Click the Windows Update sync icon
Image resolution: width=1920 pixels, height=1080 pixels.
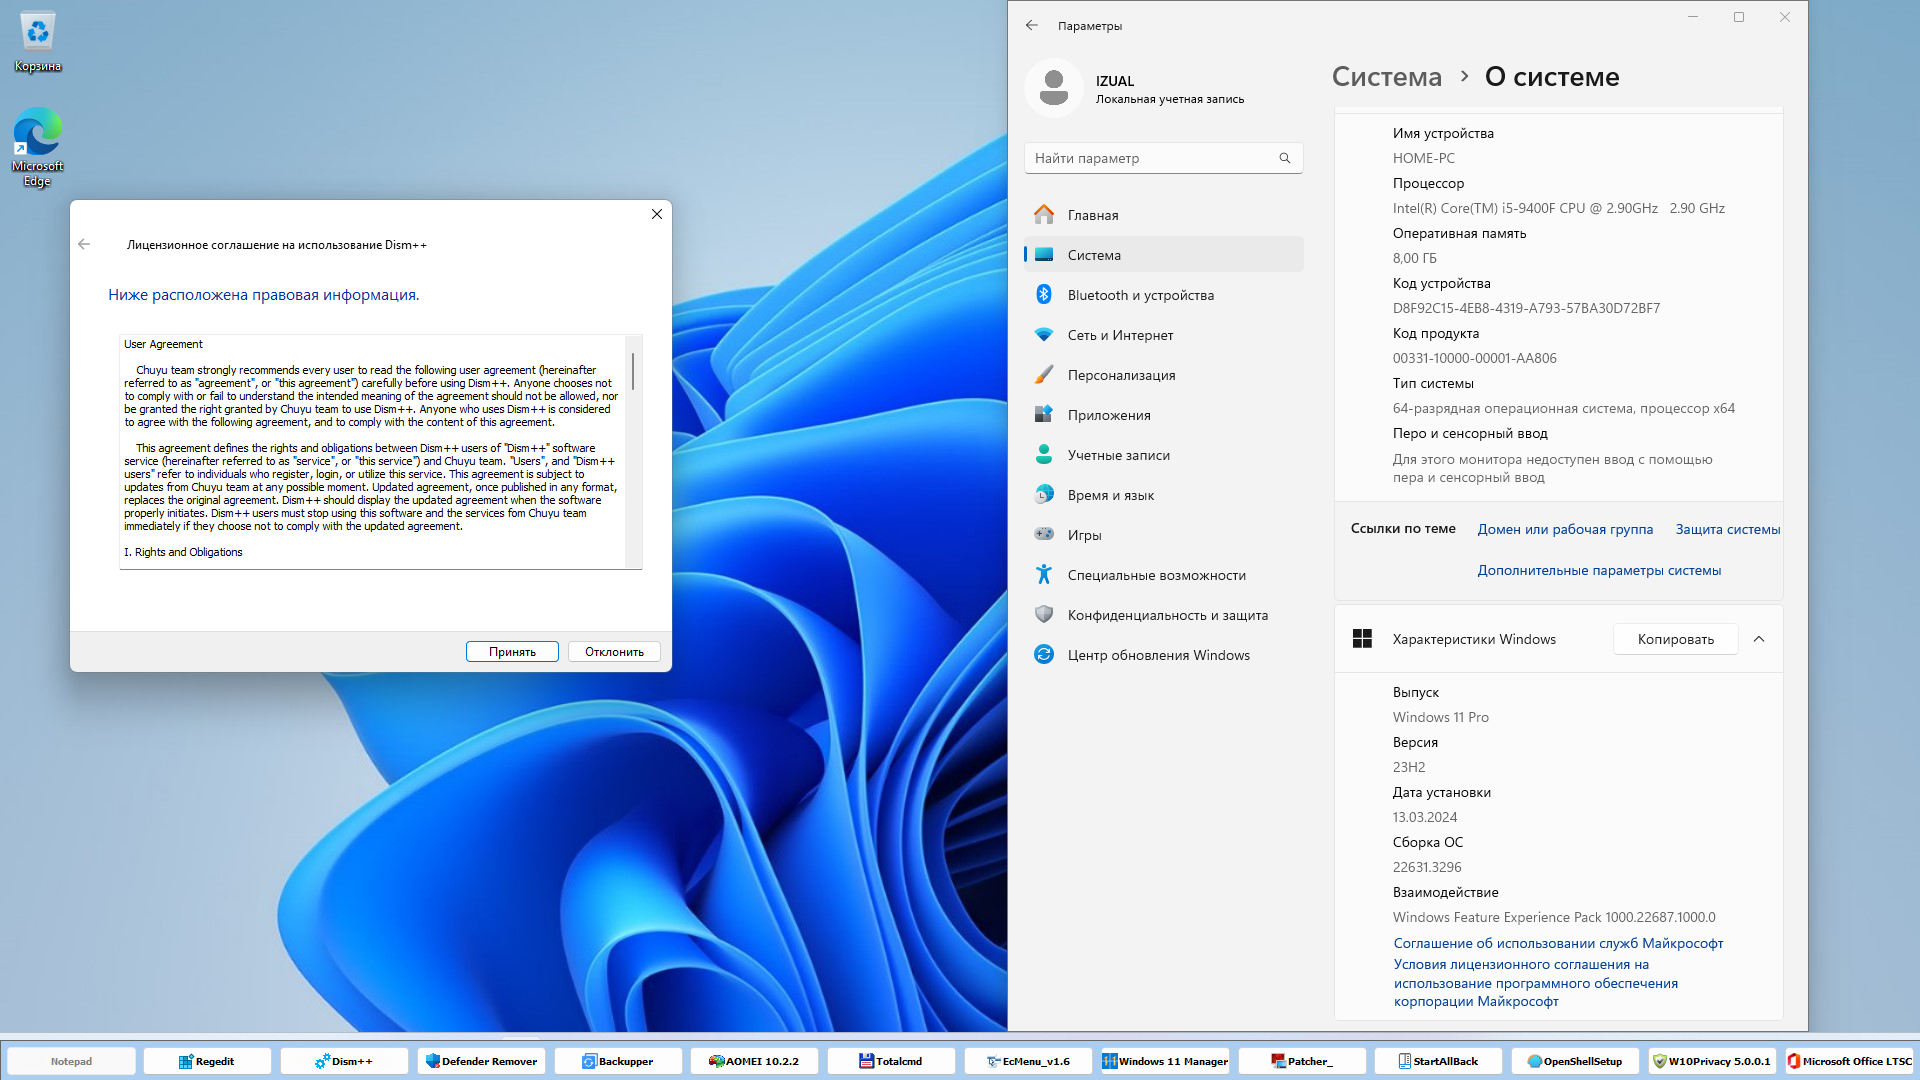pyautogui.click(x=1044, y=654)
